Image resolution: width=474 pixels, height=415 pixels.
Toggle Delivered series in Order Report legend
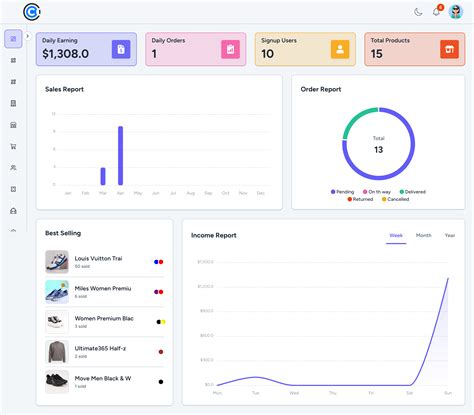[413, 192]
